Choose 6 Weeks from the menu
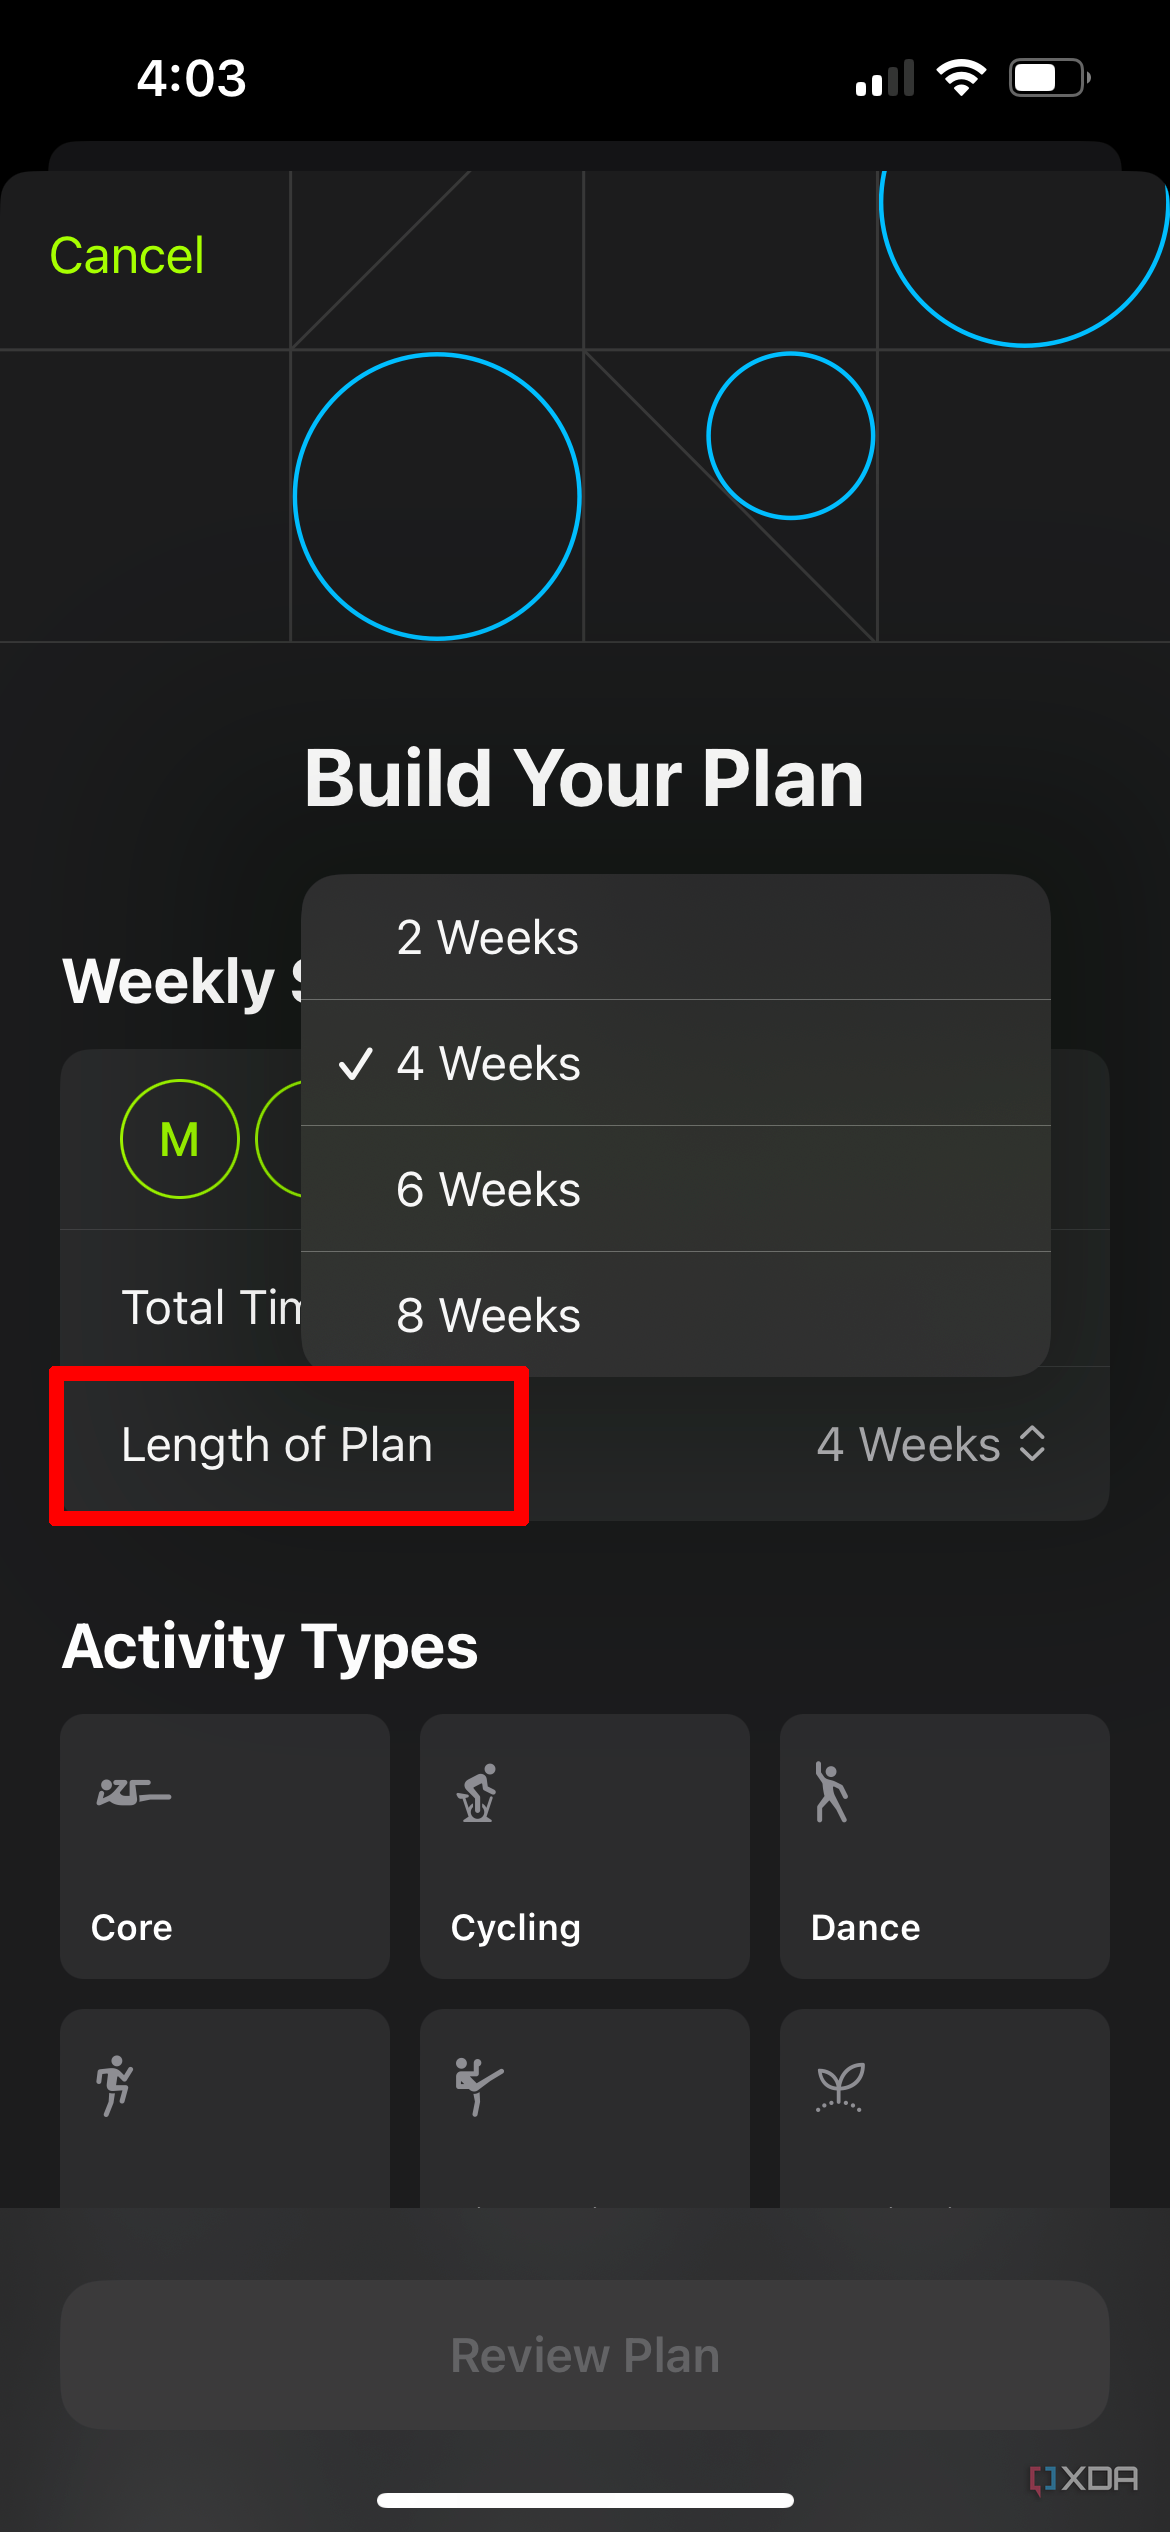The image size is (1170, 2532). point(487,1189)
